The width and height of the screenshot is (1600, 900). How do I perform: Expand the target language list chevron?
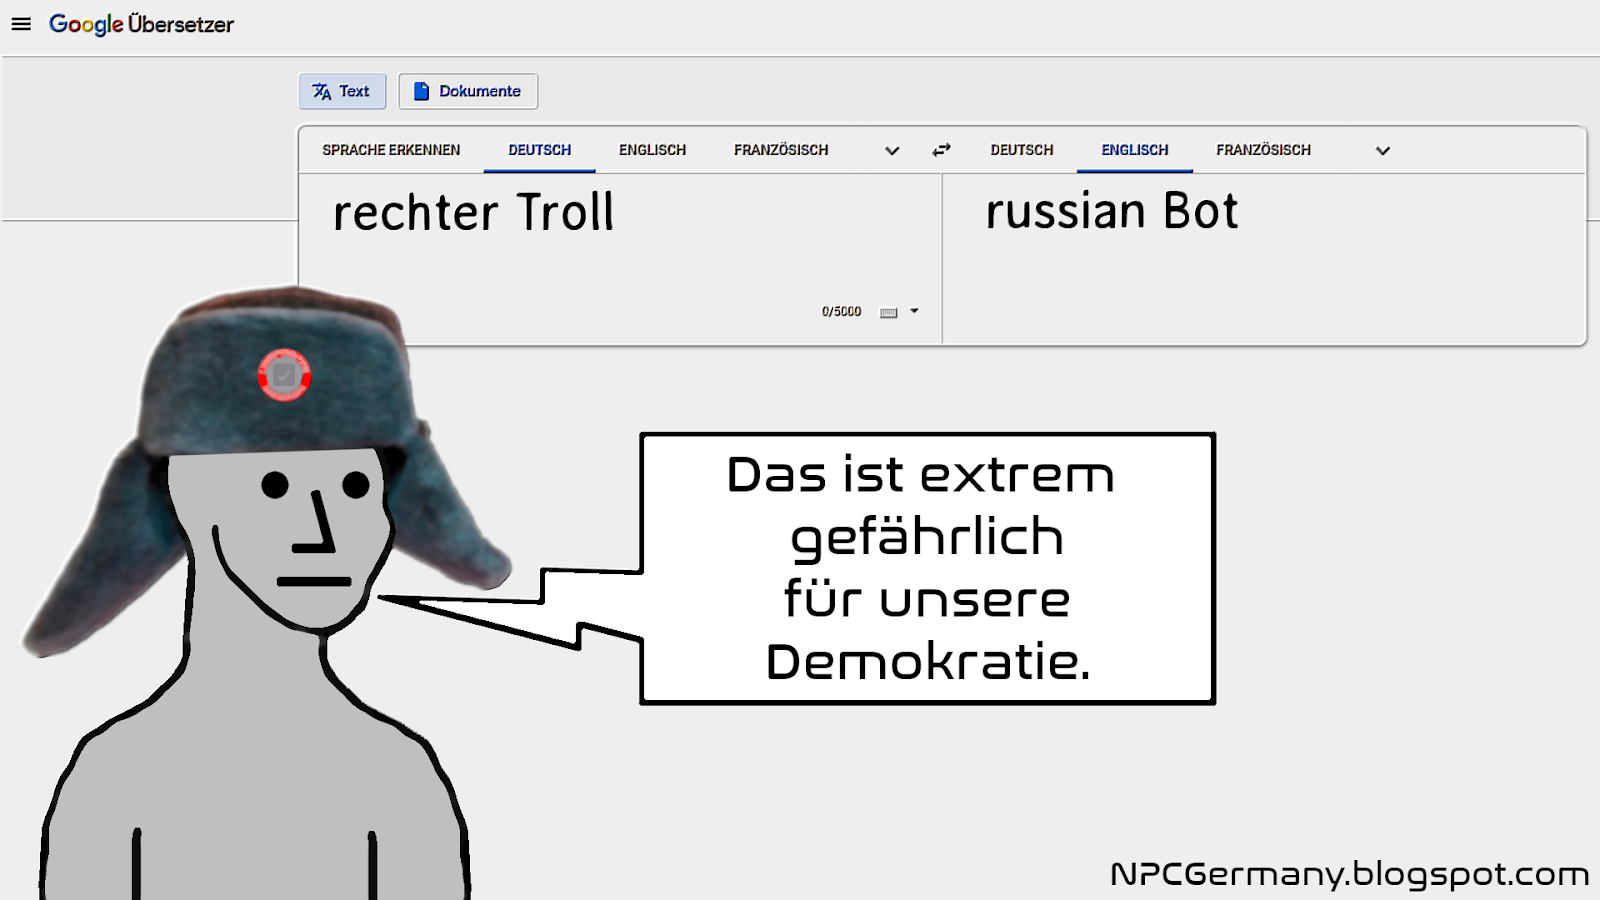click(1383, 151)
